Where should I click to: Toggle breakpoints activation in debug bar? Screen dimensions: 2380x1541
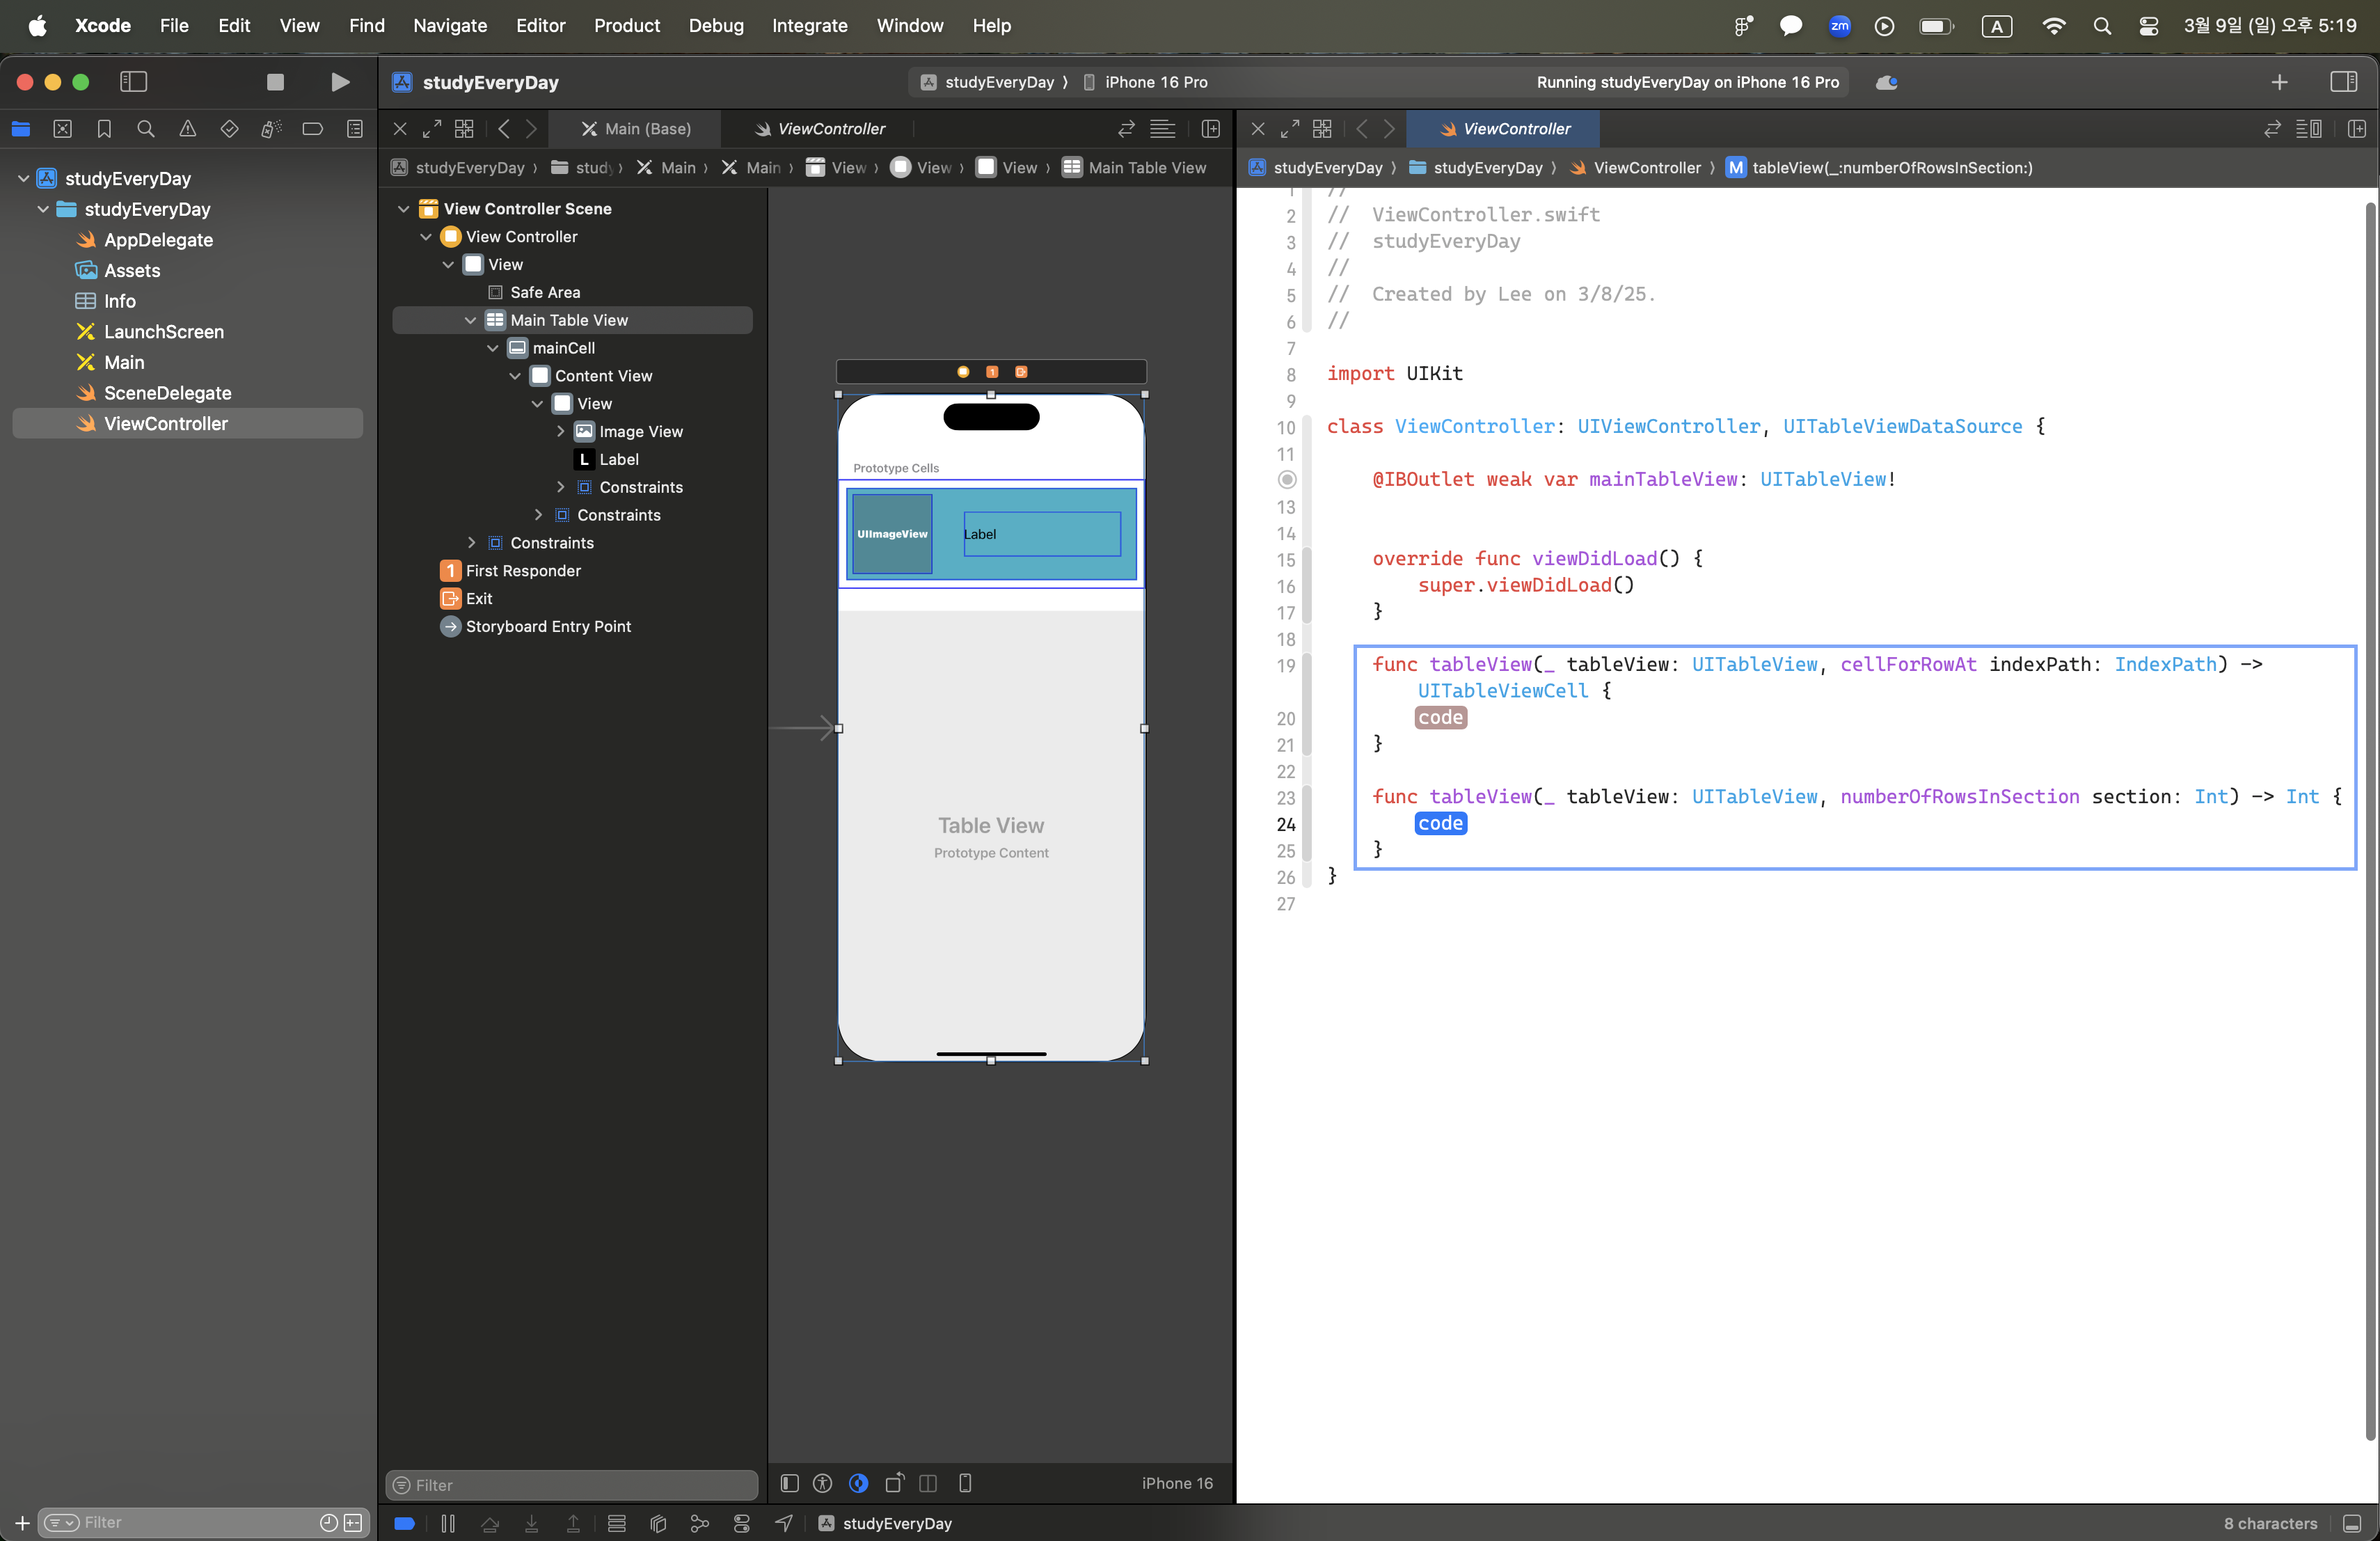click(x=405, y=1523)
